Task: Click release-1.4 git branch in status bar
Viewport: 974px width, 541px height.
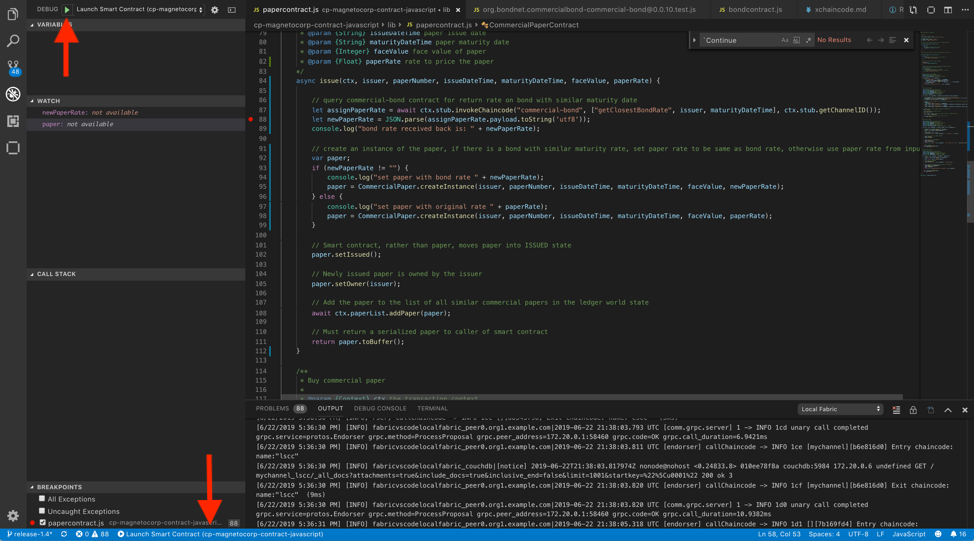Action: pyautogui.click(x=30, y=534)
